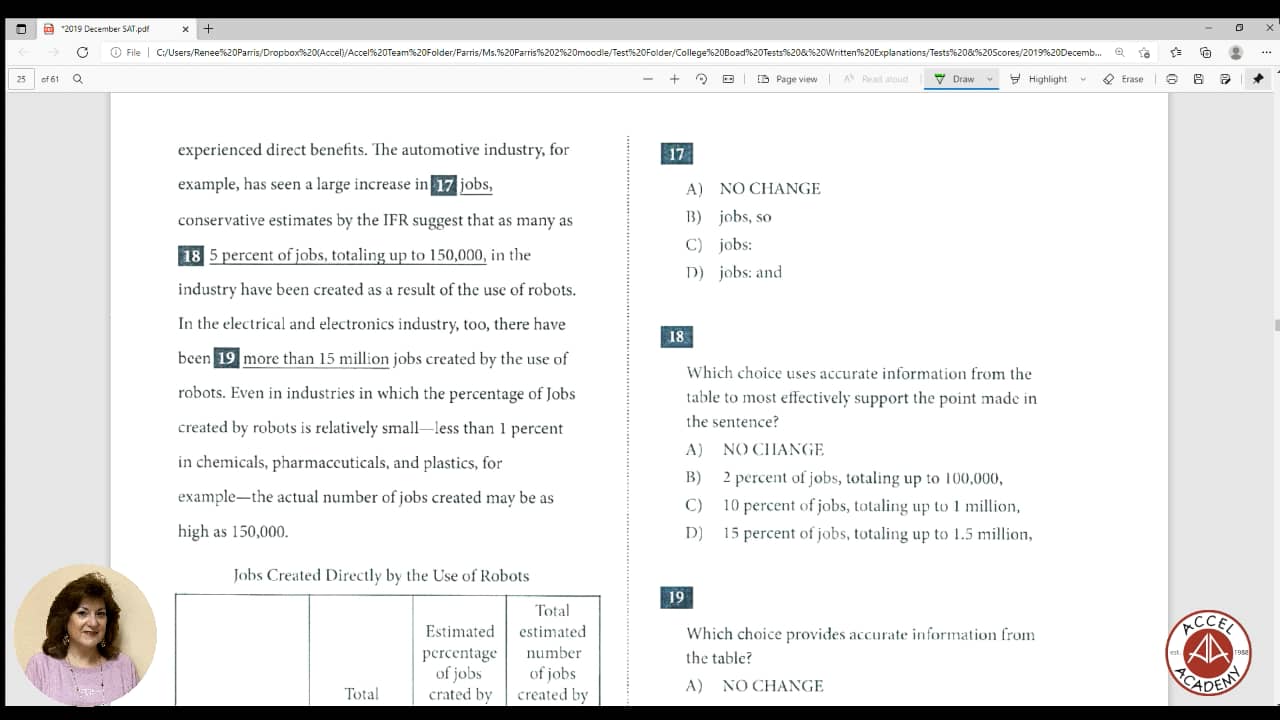Image resolution: width=1280 pixels, height=720 pixels.
Task: Click the search icon in PDF toolbar
Action: (x=78, y=79)
